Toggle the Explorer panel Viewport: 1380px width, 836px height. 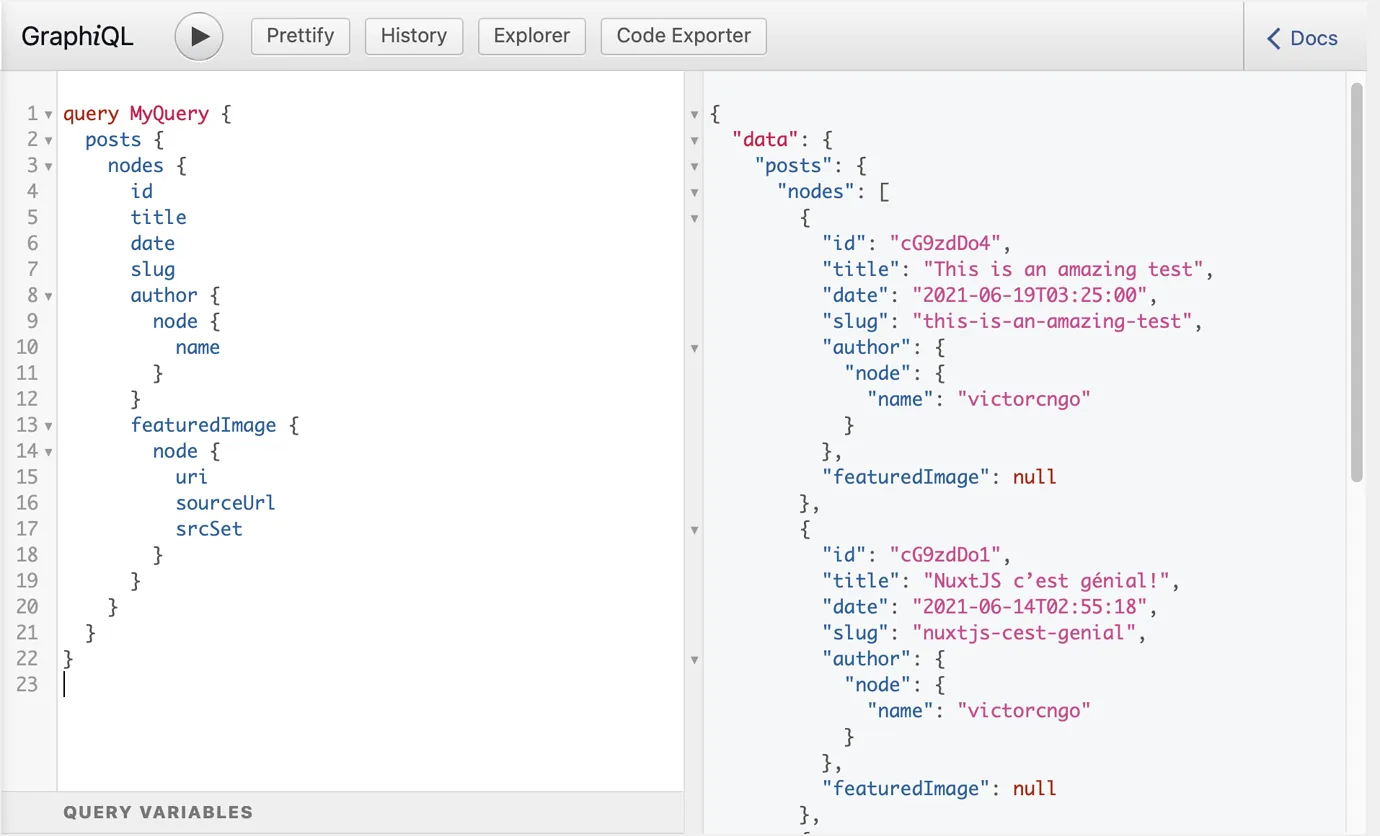pos(531,36)
